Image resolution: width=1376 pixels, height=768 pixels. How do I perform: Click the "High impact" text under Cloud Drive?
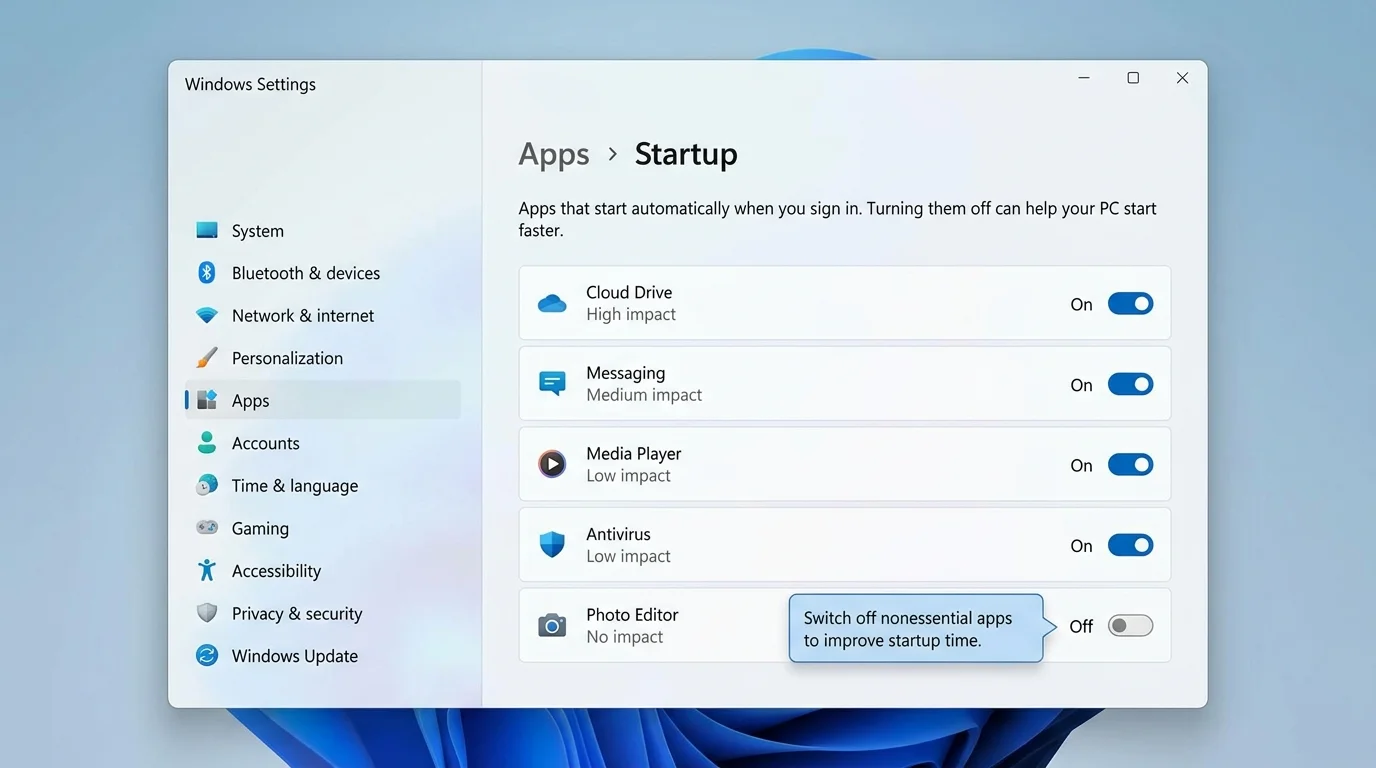[x=631, y=315]
